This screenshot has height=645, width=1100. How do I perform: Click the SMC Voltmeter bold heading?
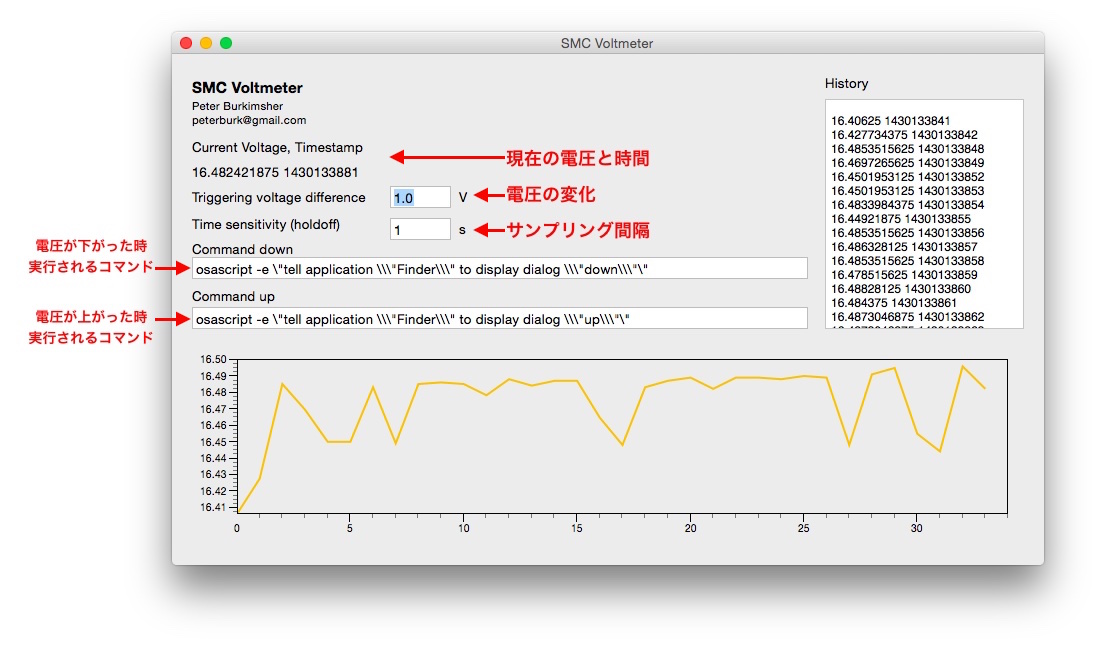[247, 88]
